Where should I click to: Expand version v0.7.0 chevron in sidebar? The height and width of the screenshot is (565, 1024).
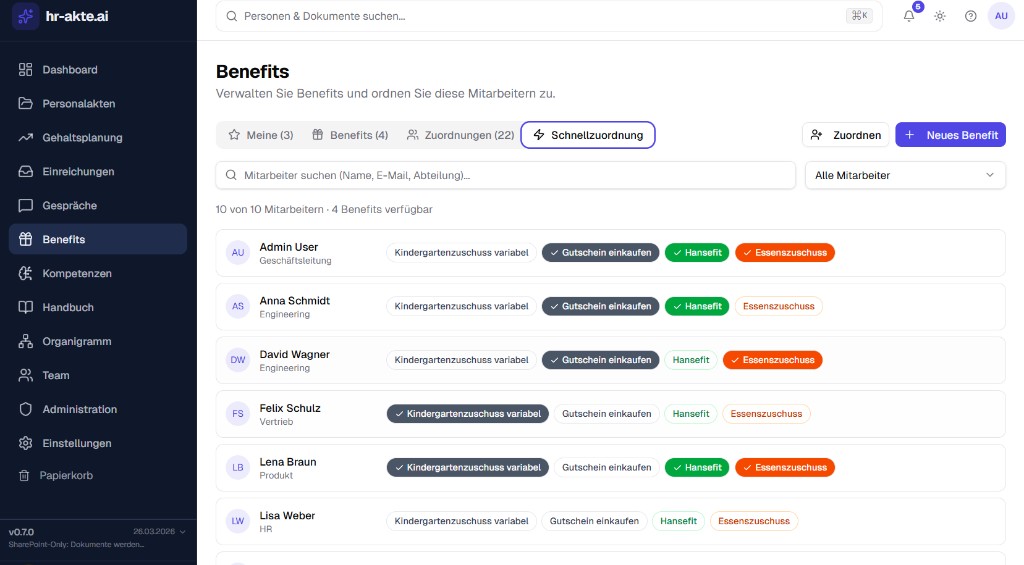click(x=183, y=532)
